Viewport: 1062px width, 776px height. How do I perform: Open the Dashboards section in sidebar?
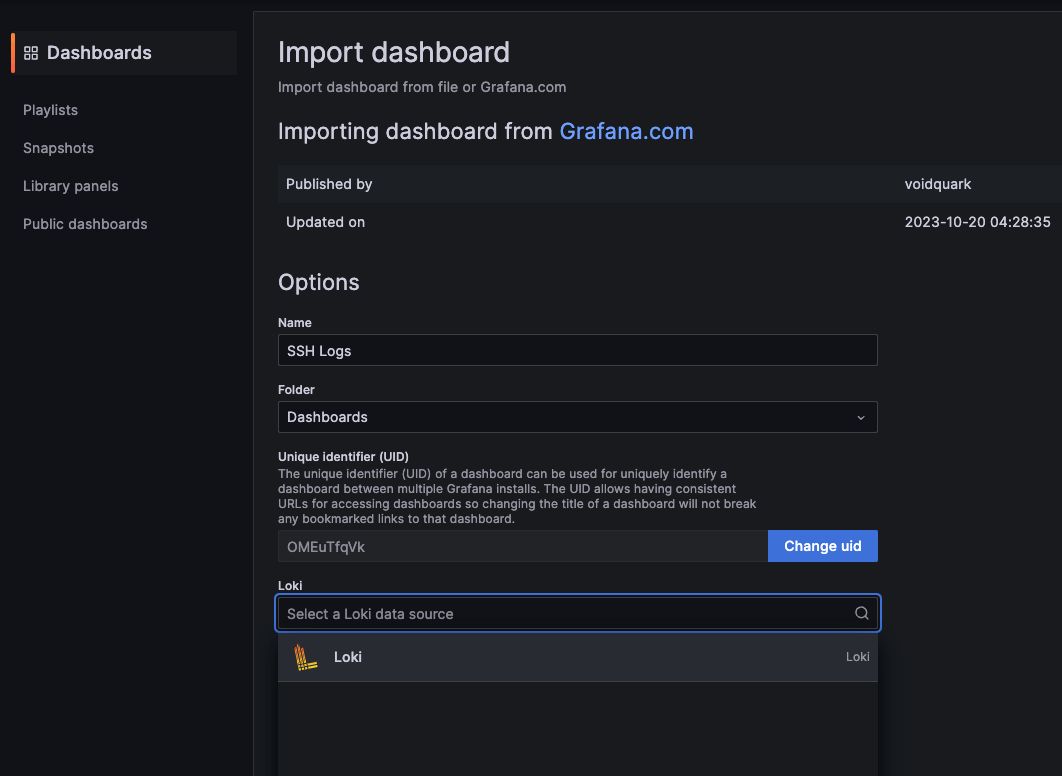click(x=125, y=53)
